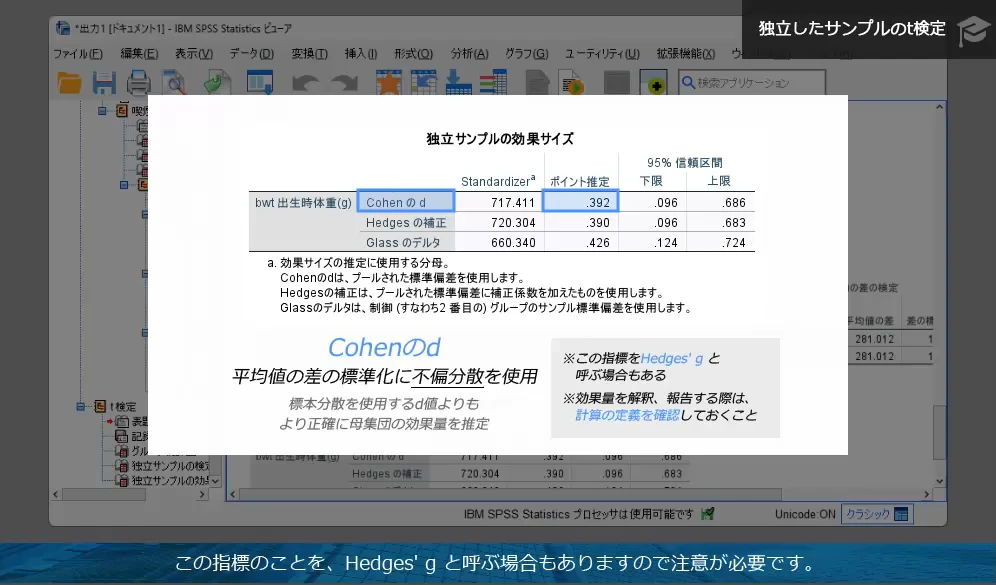Open Print Preview from the toolbar
Image resolution: width=996 pixels, height=585 pixels.
(172, 84)
